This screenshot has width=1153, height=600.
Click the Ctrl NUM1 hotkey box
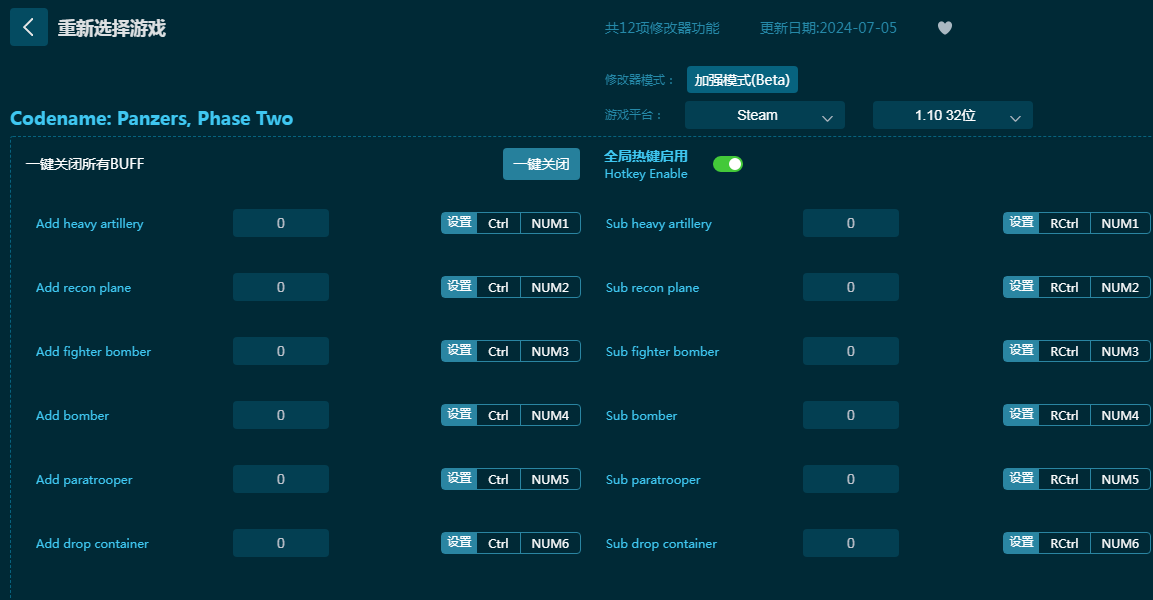pyautogui.click(x=529, y=223)
